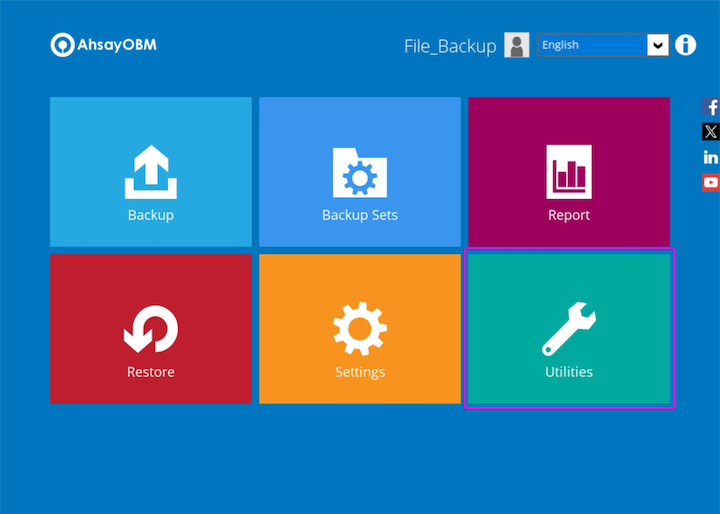Click the Report bar chart icon

coord(568,171)
